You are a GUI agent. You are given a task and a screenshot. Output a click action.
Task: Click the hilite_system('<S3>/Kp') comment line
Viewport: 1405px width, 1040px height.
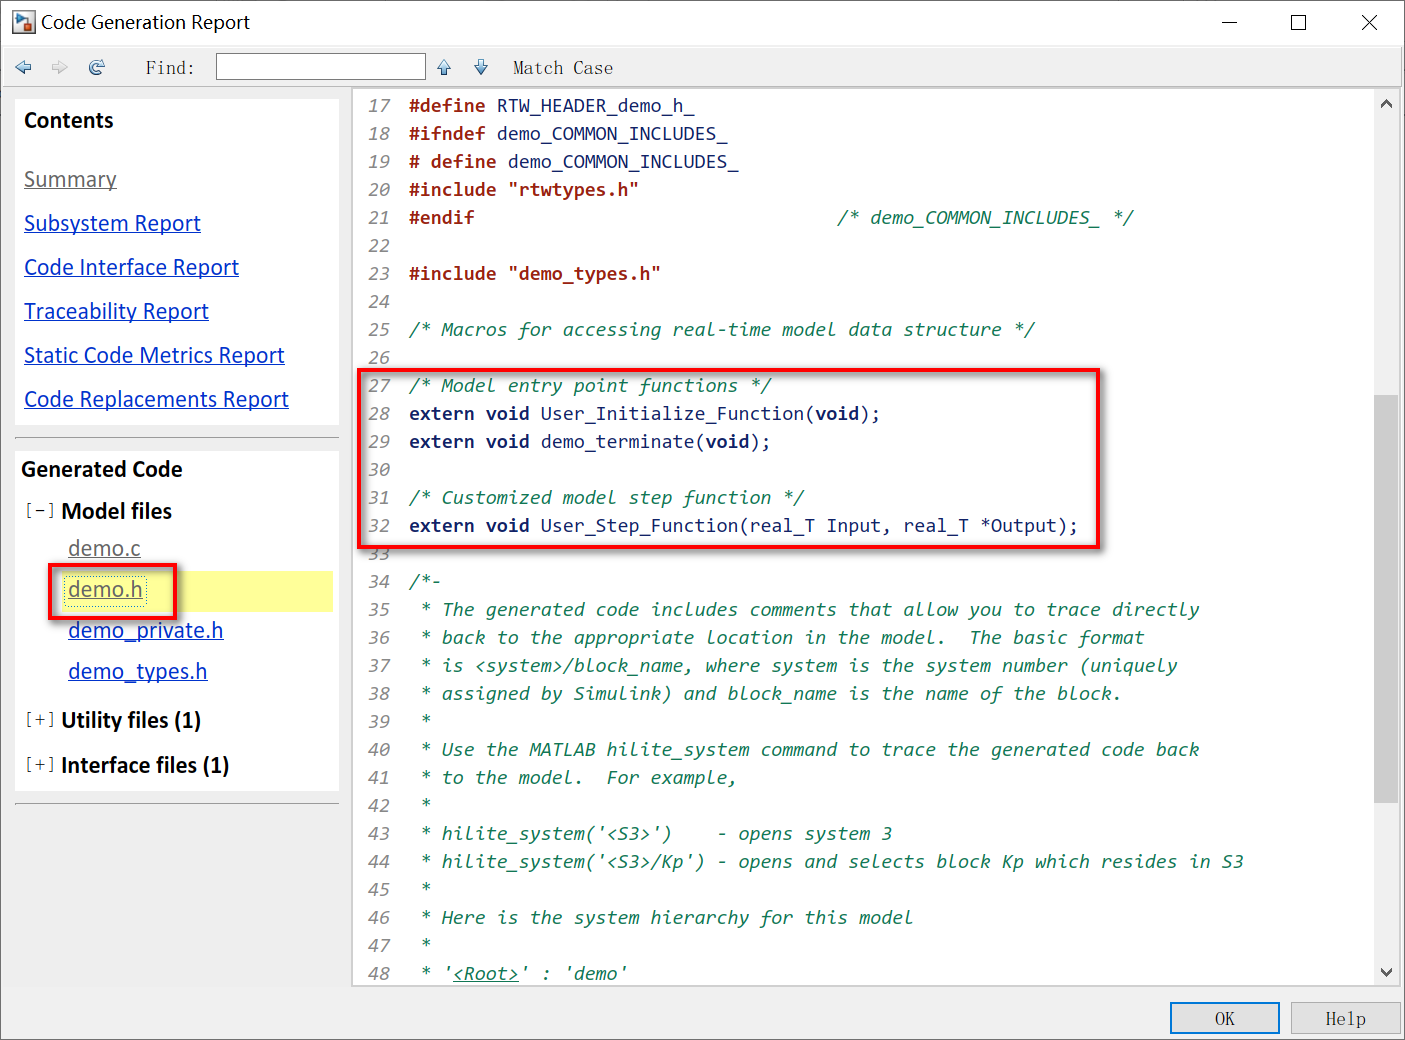tap(832, 862)
